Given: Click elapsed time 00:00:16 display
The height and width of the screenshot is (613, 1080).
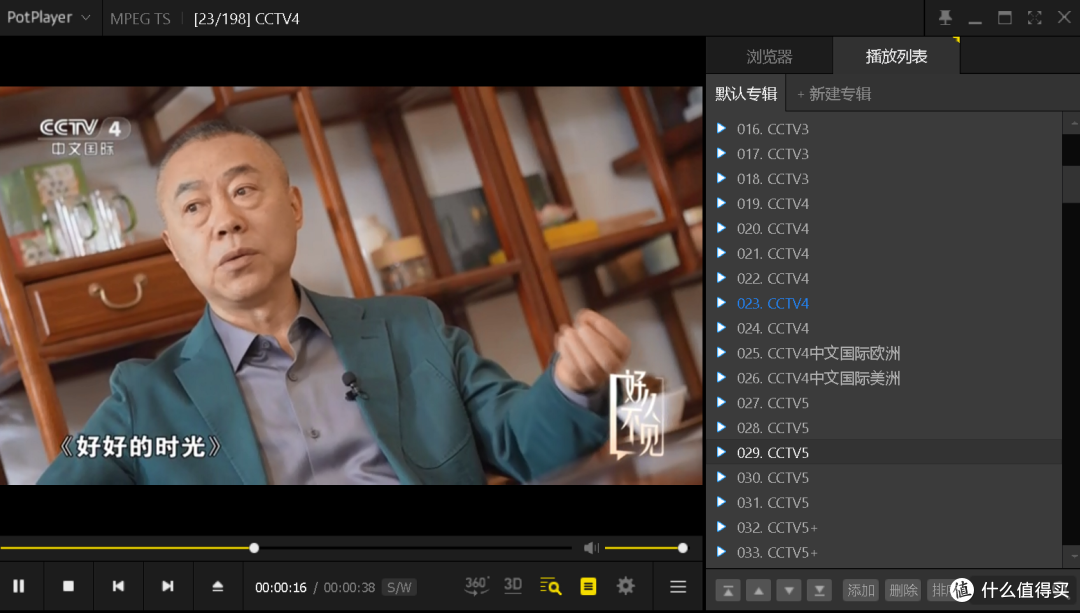Looking at the screenshot, I should click(281, 588).
